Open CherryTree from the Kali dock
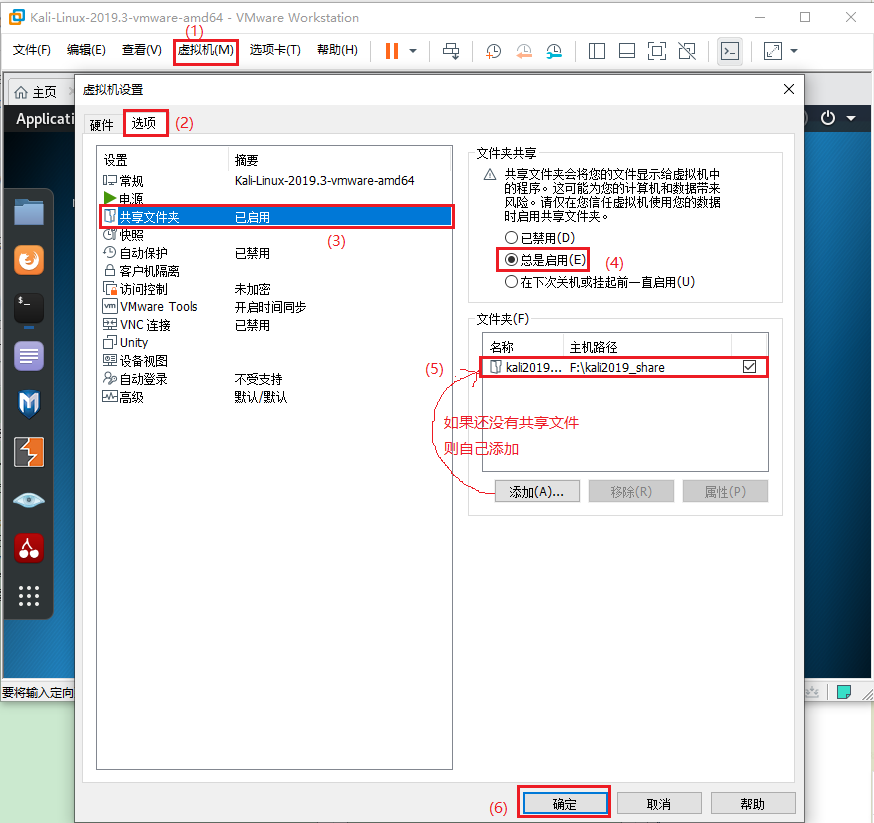 point(29,548)
